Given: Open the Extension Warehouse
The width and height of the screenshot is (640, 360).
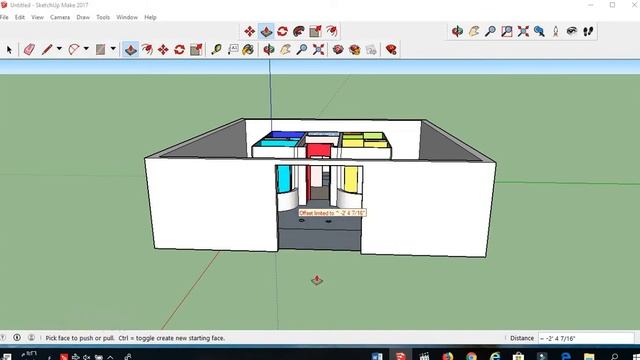Looking at the screenshot, I should coord(355,50).
